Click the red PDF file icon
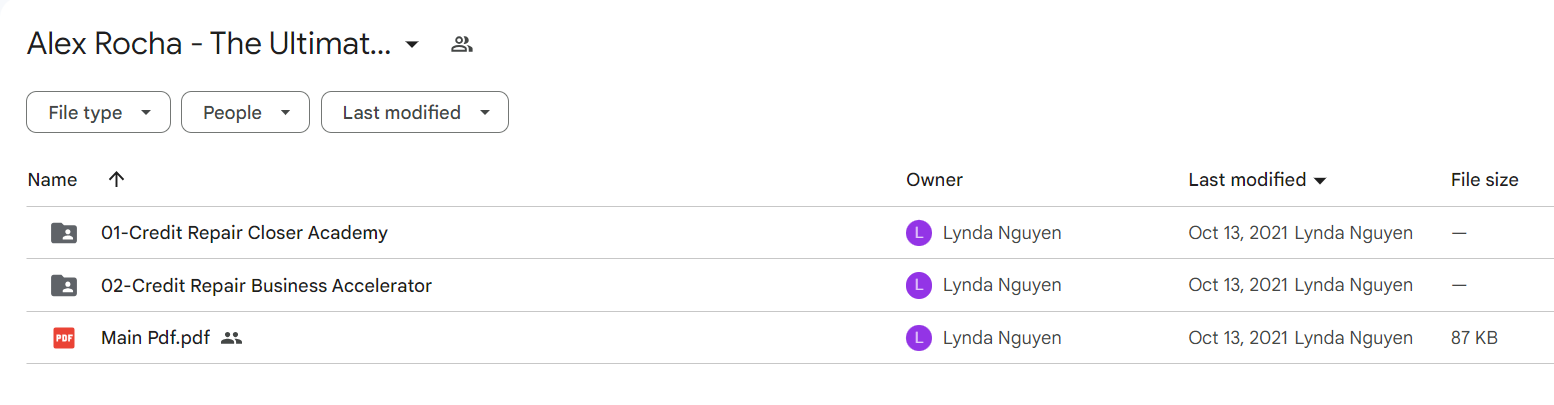The height and width of the screenshot is (405, 1554). coord(64,338)
